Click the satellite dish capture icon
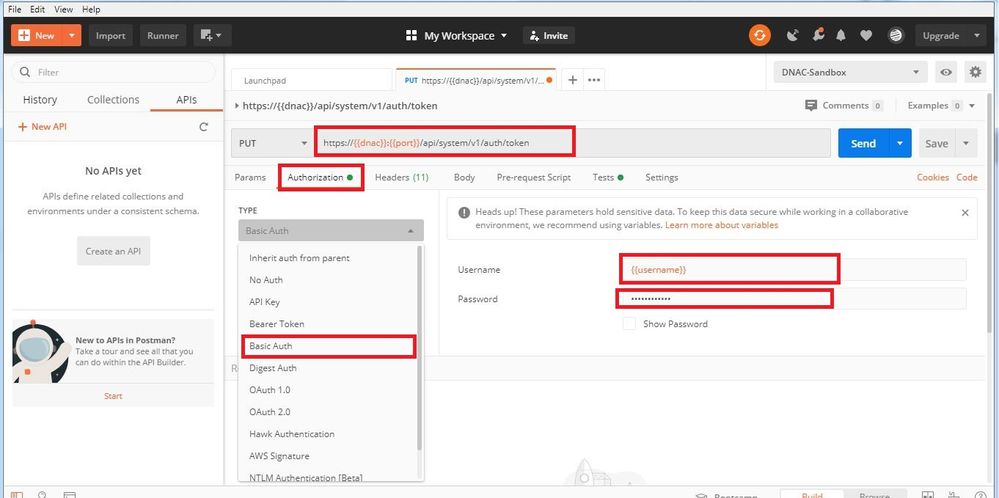999x498 pixels. click(793, 36)
